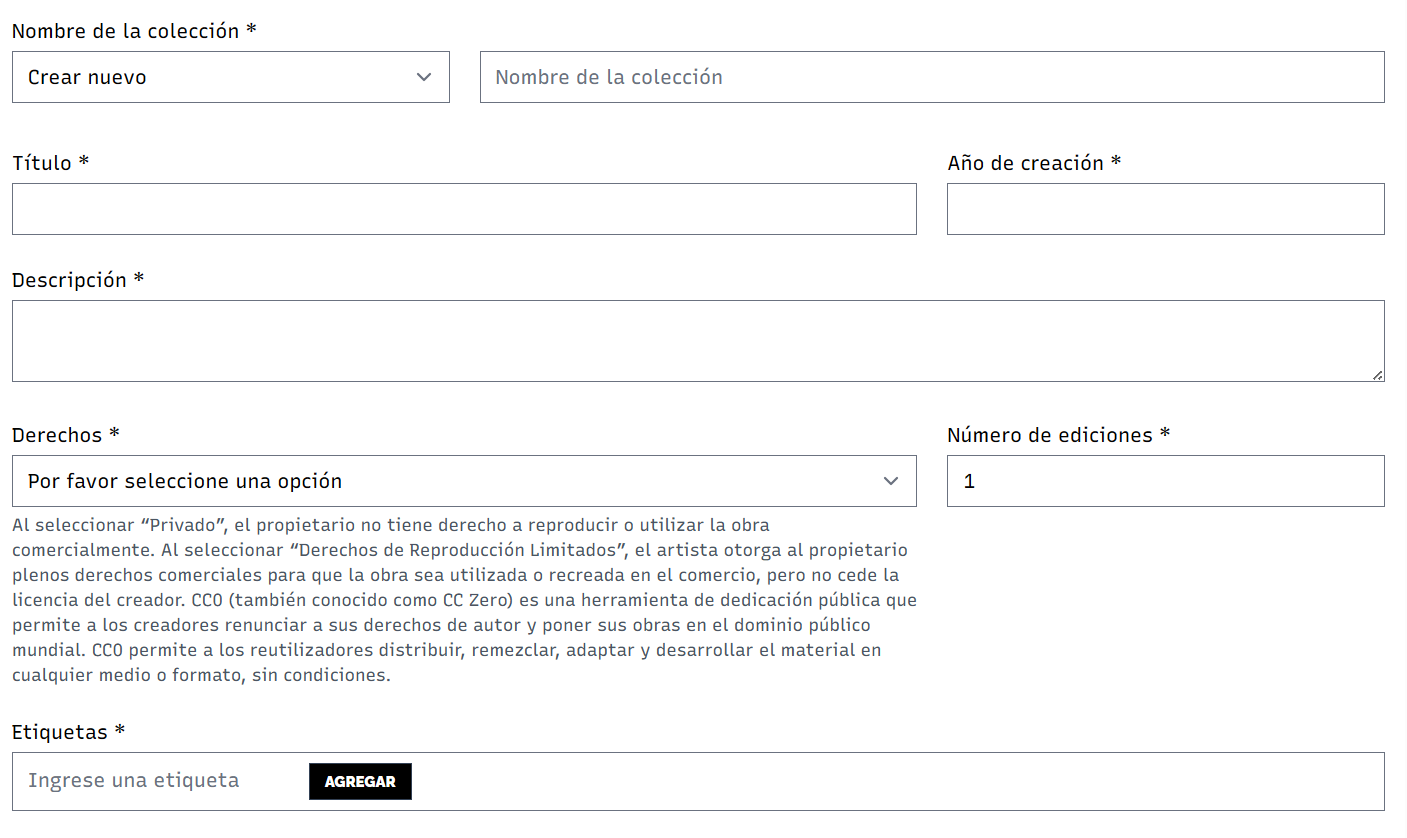This screenshot has width=1407, height=838.
Task: Click the chevron on the collection dropdown
Action: tap(424, 77)
